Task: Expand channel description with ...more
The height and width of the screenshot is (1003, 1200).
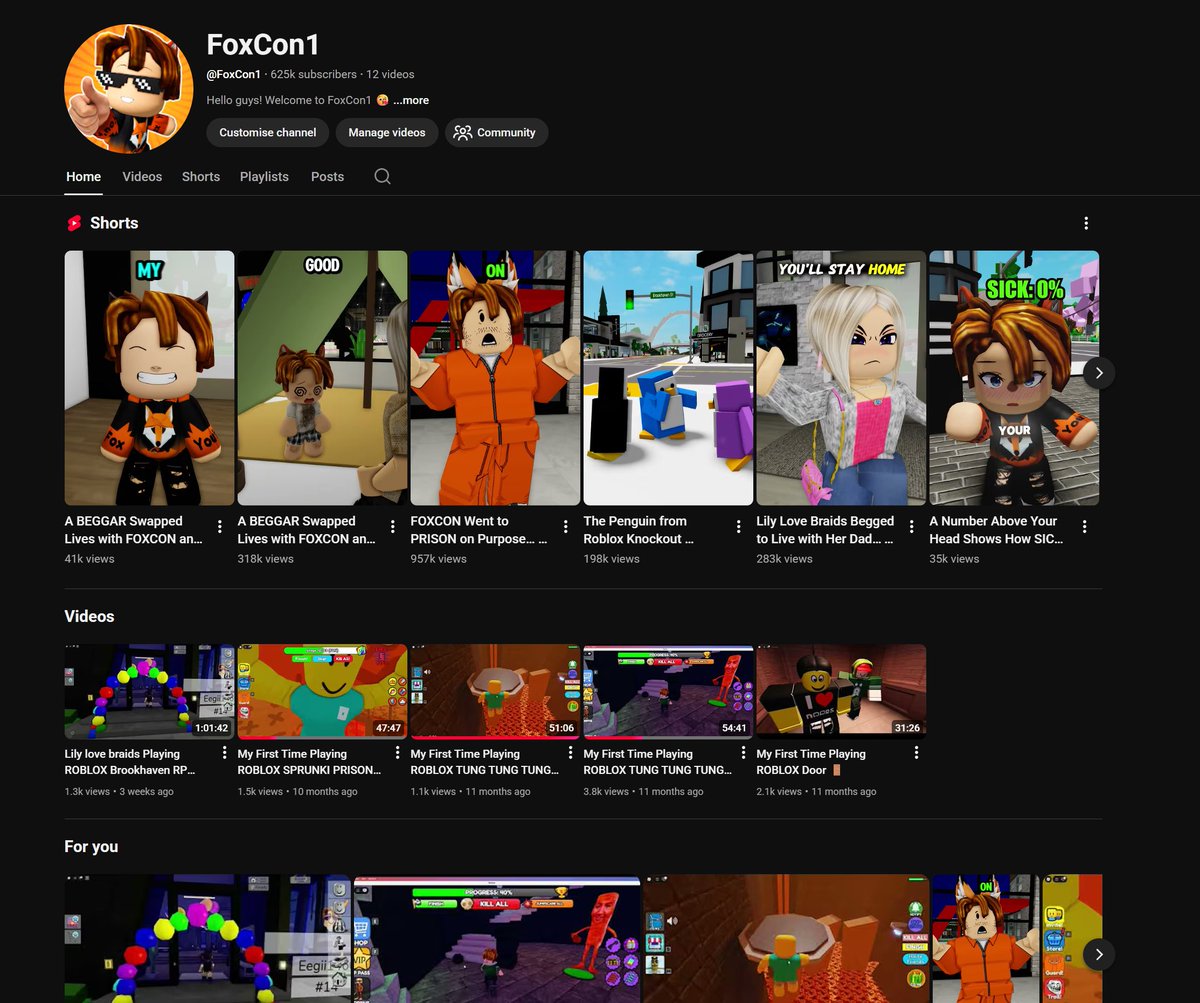Action: pos(411,100)
